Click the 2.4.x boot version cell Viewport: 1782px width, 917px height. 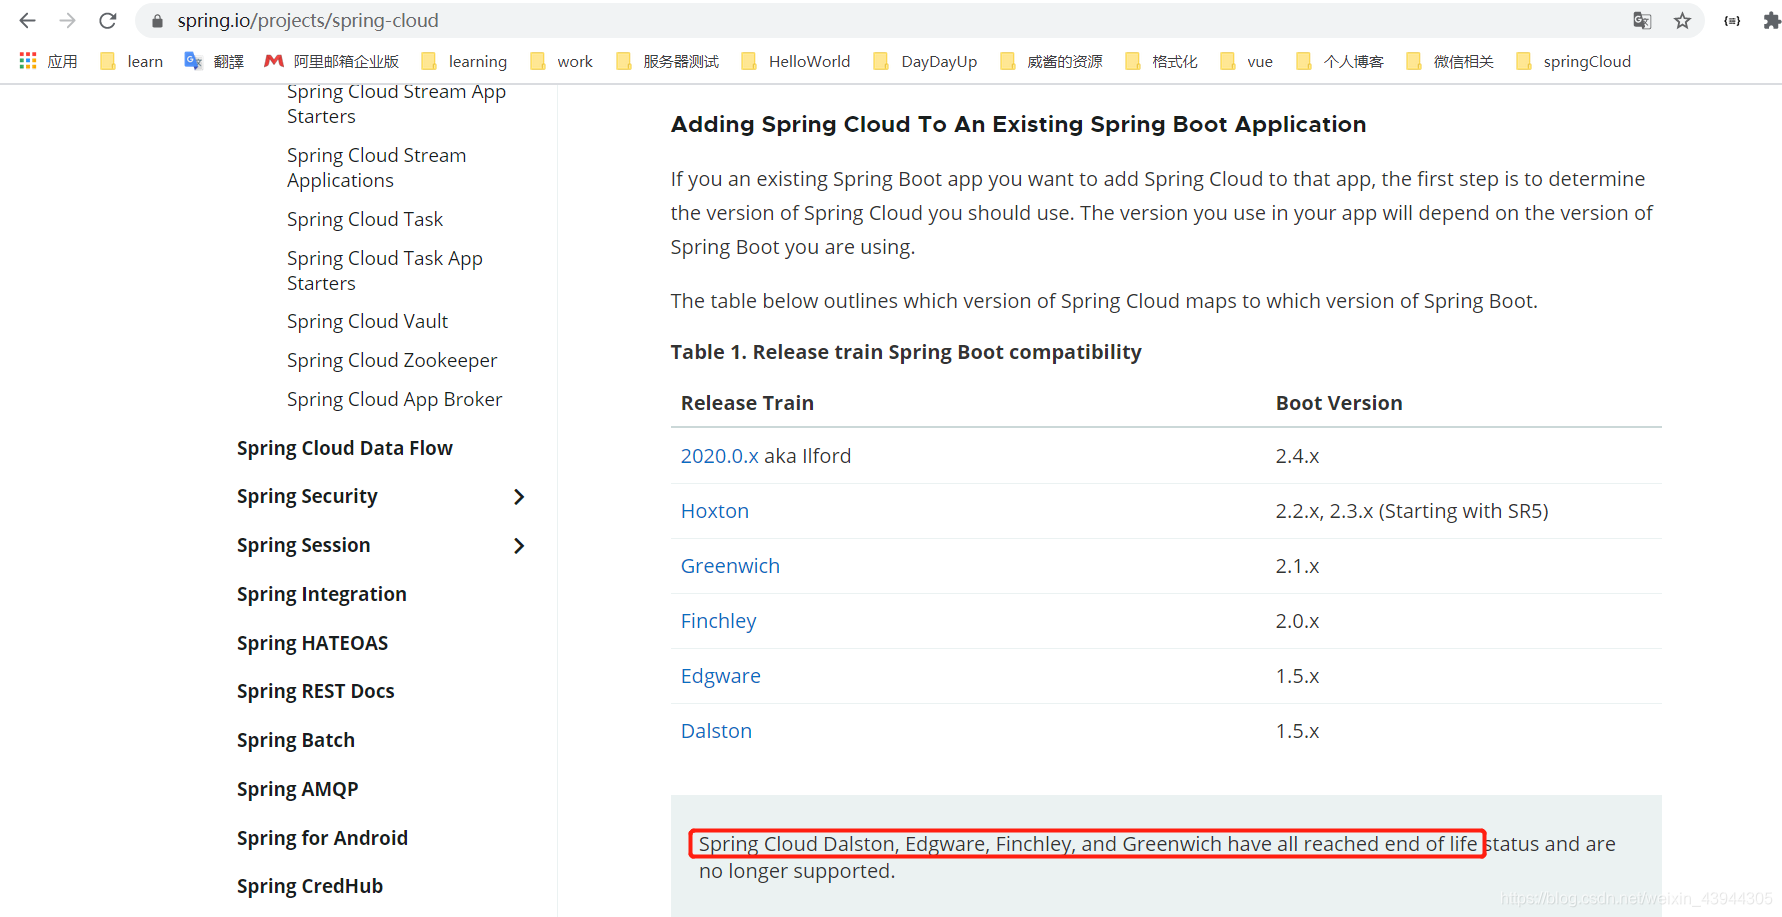point(1297,456)
